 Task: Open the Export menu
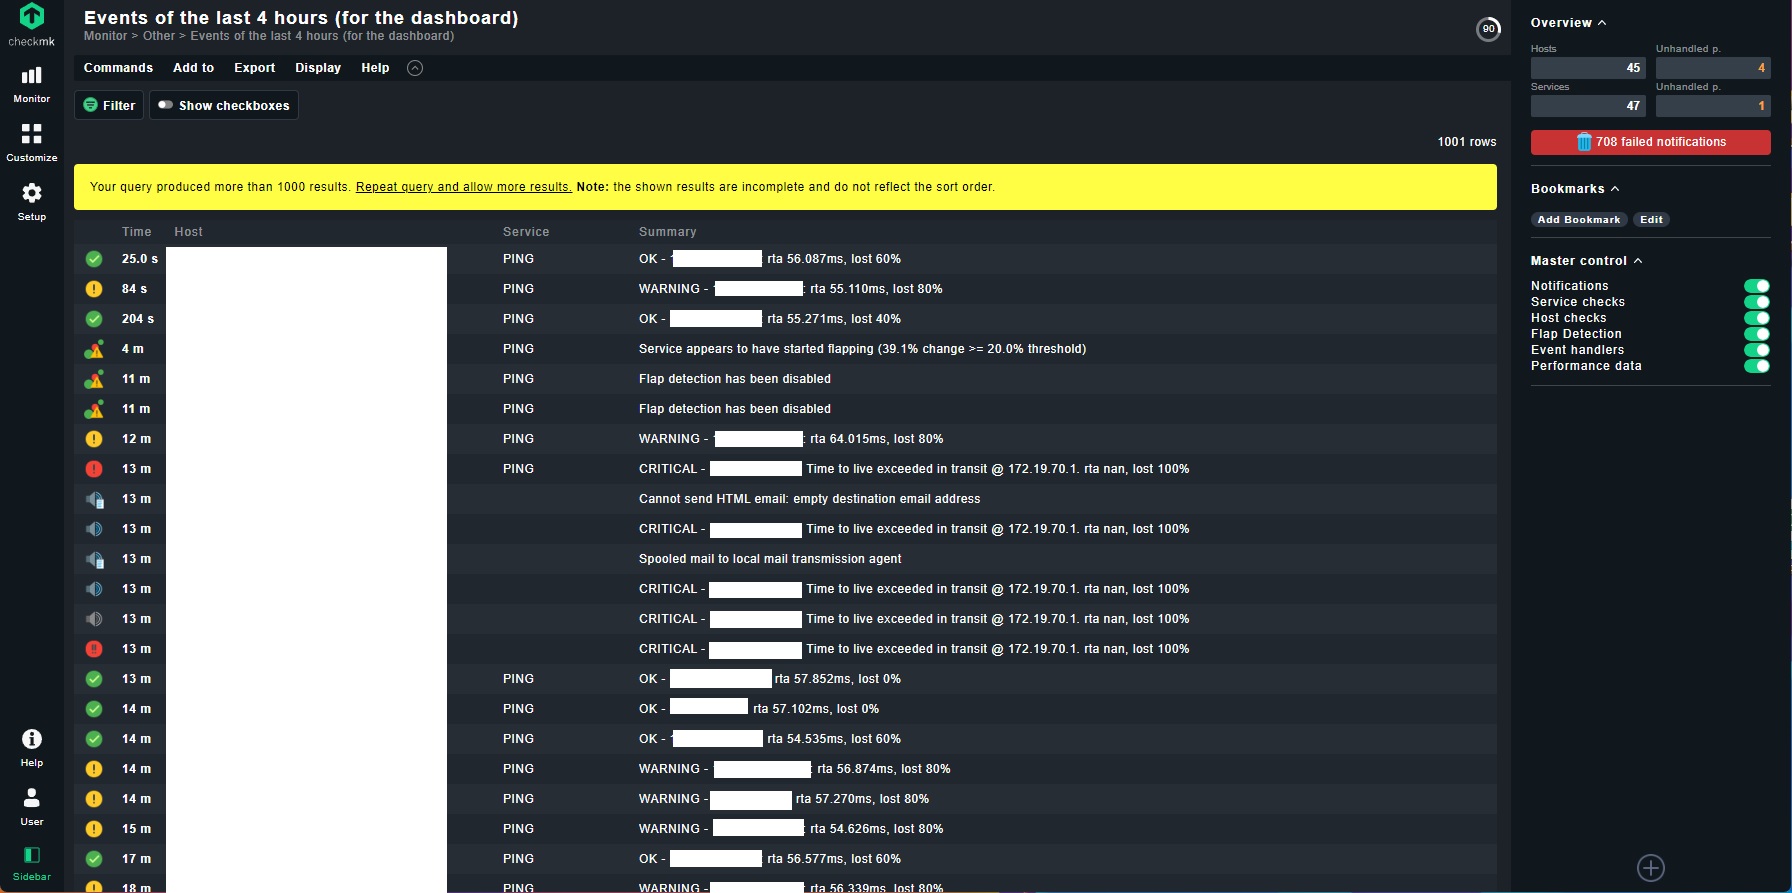click(254, 68)
